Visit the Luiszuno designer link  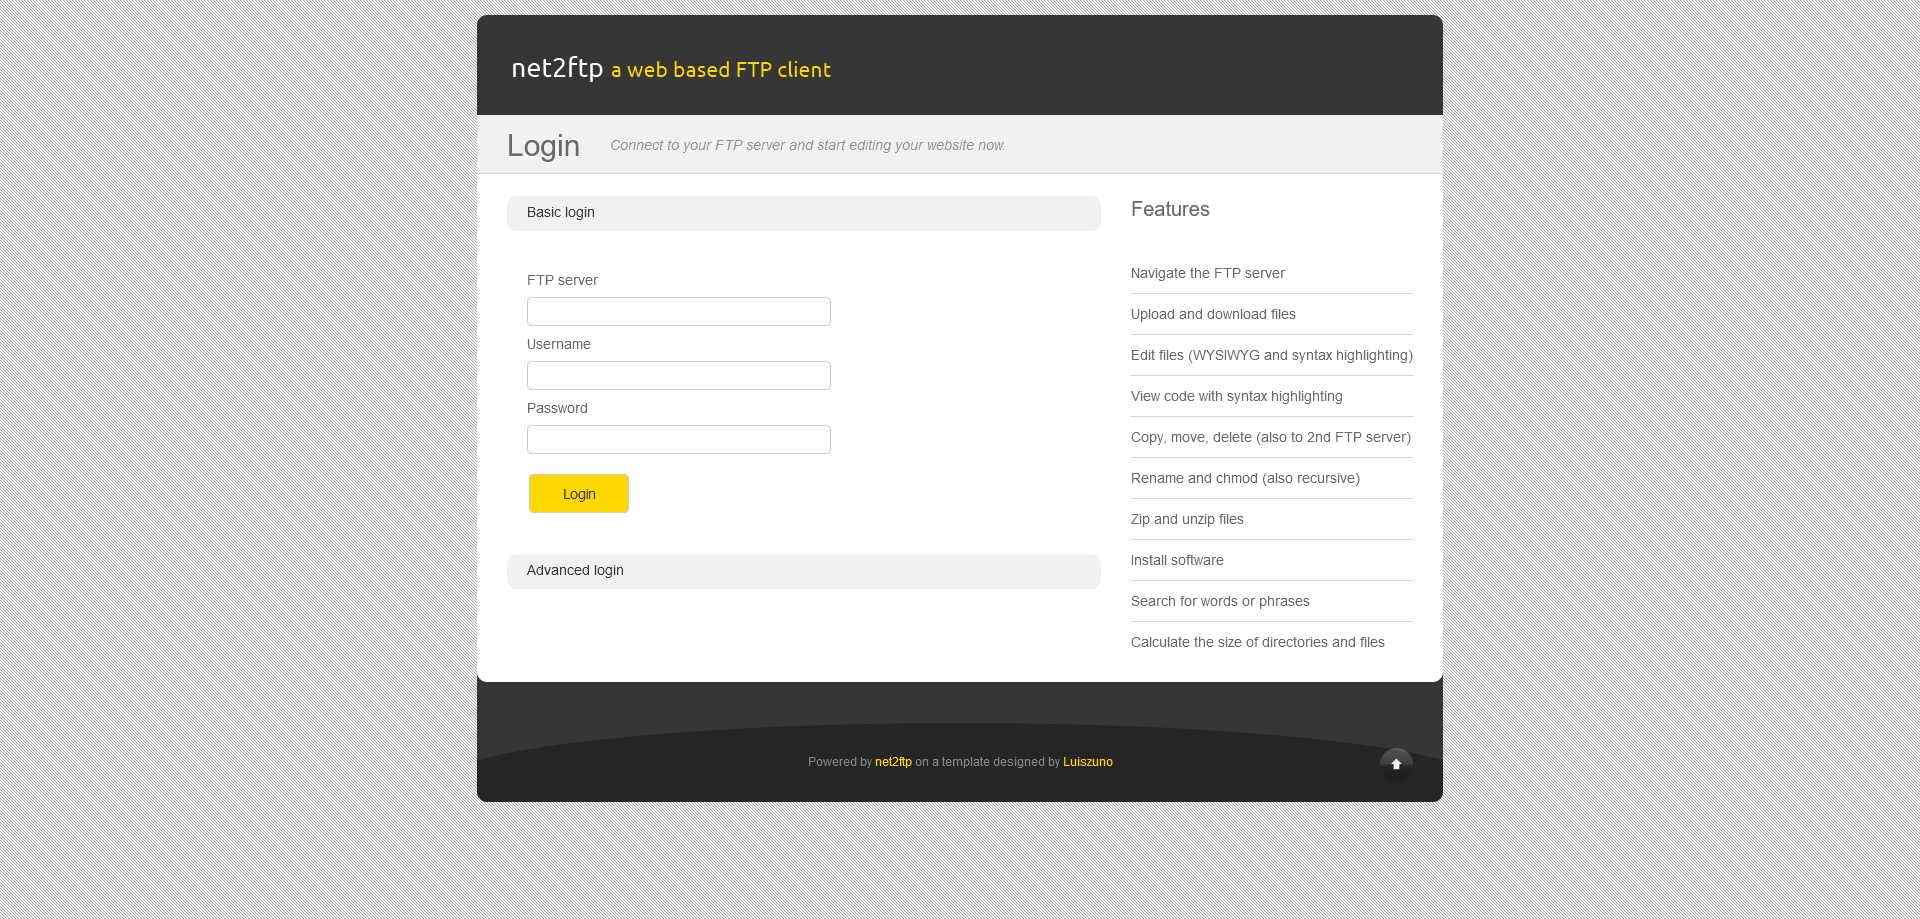[x=1087, y=762]
